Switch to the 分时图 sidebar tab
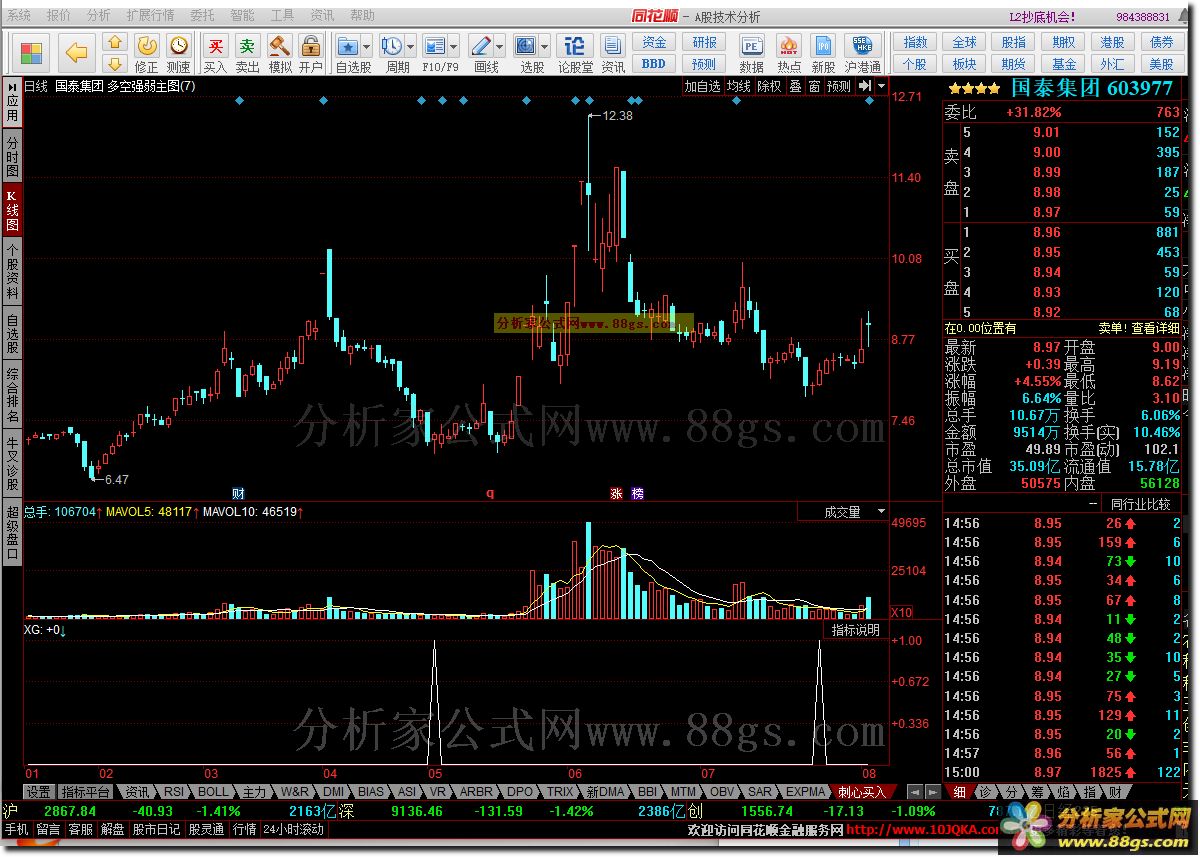This screenshot has width=1200, height=857. tap(12, 157)
